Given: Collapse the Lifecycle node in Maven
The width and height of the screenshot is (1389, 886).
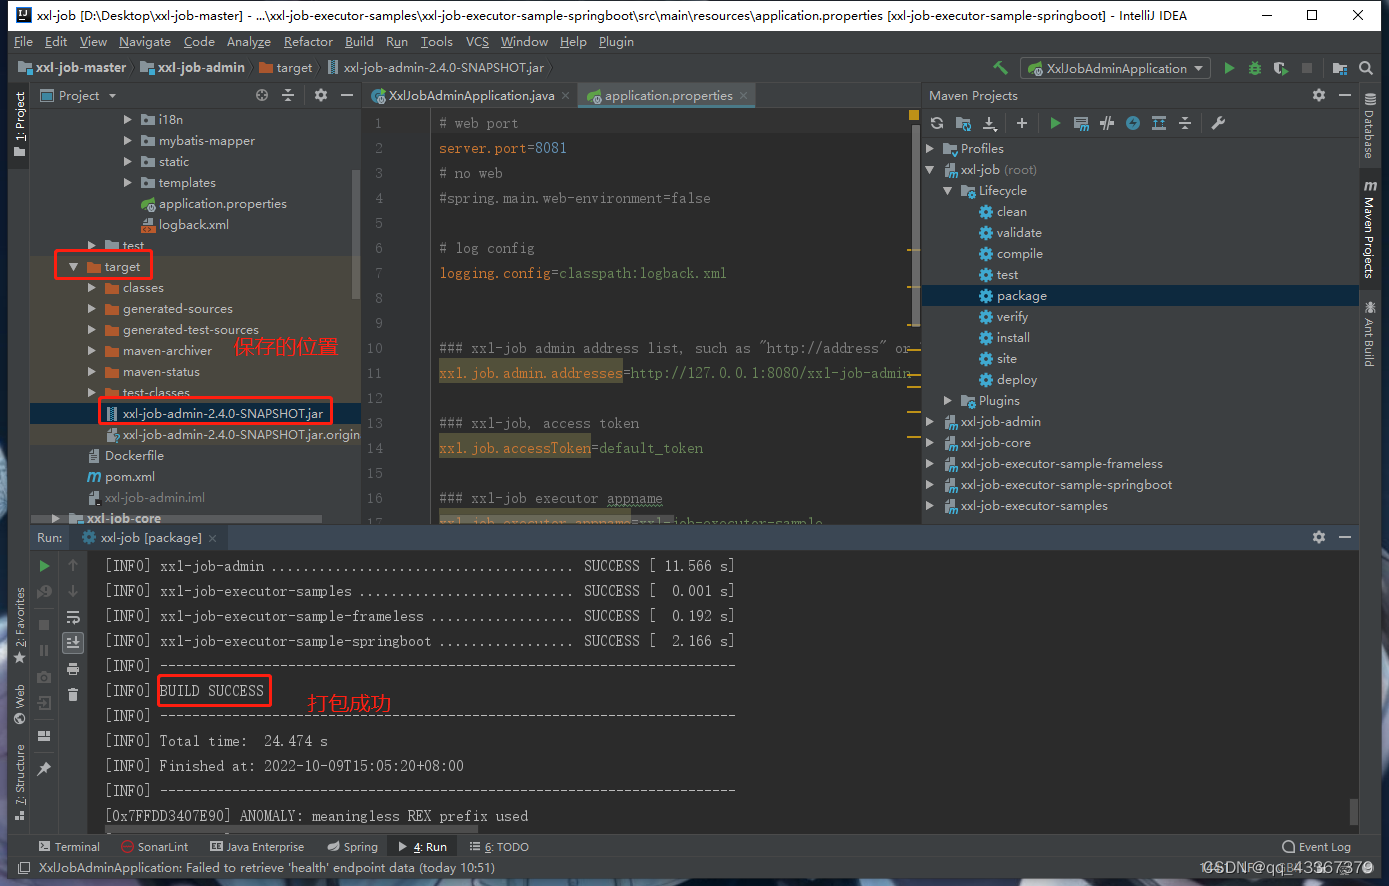Looking at the screenshot, I should coord(948,191).
